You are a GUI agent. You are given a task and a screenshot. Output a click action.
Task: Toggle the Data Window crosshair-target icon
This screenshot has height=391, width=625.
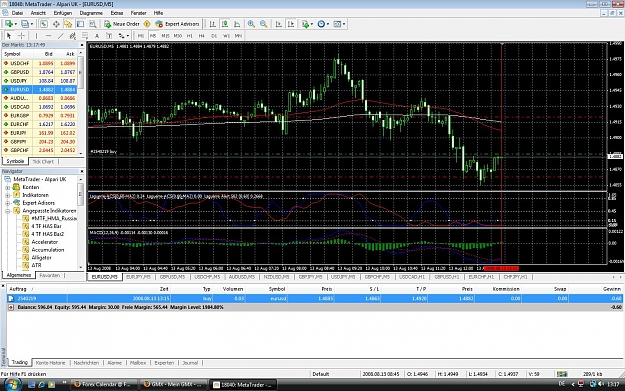click(56, 24)
